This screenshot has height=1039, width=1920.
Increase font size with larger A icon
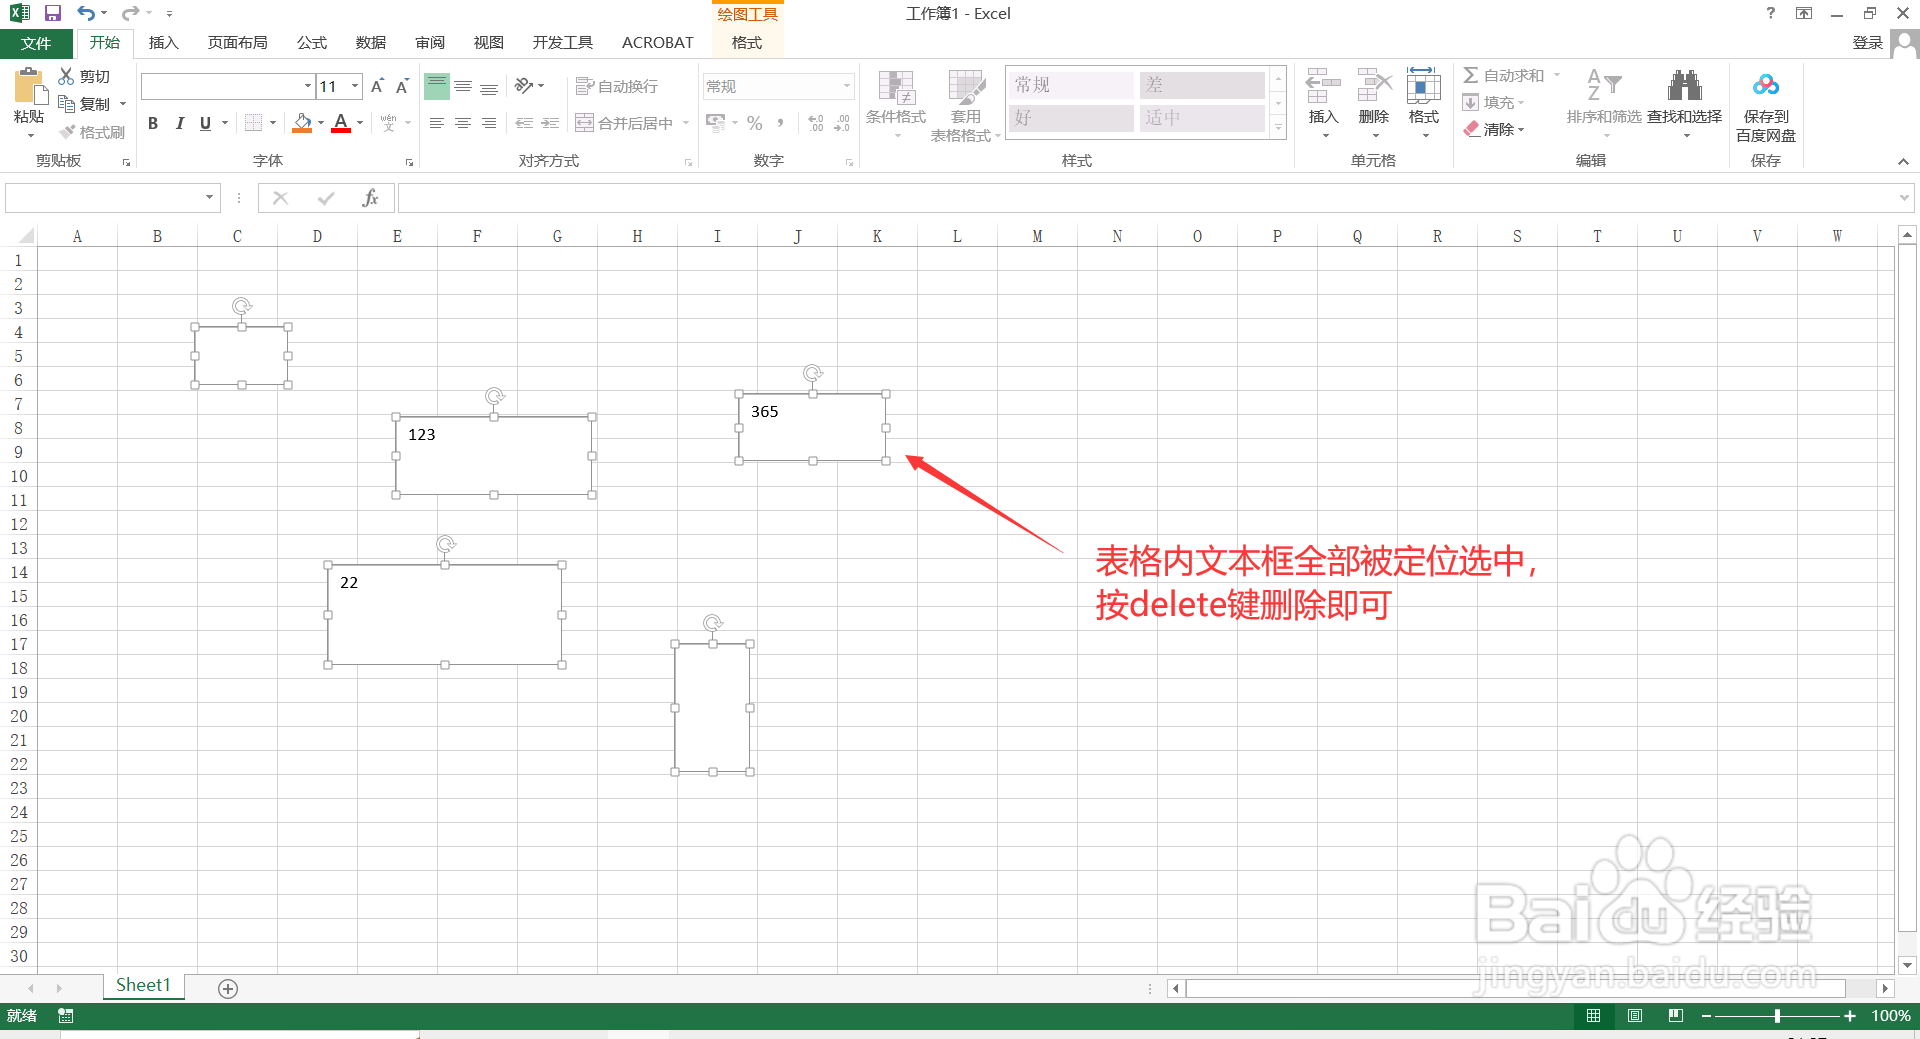pos(377,86)
